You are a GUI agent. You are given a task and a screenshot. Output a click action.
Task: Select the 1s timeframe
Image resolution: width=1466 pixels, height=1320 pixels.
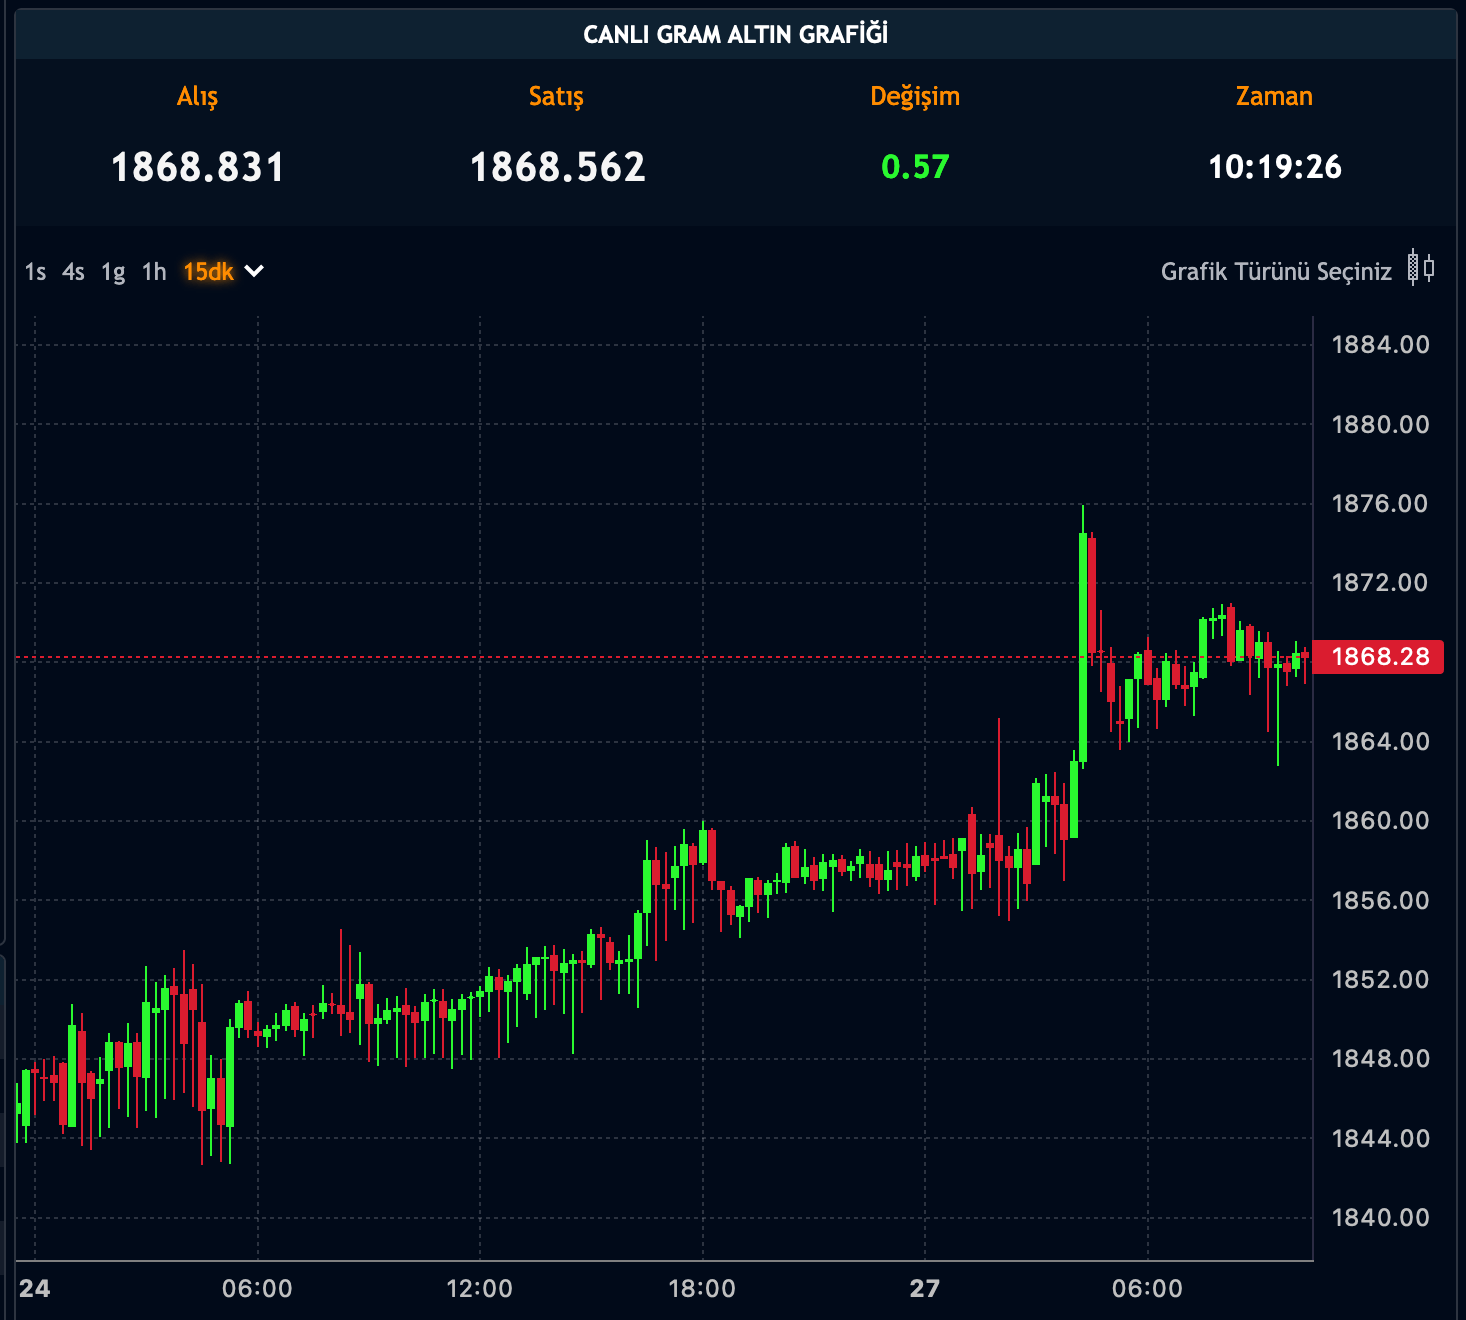[x=35, y=272]
